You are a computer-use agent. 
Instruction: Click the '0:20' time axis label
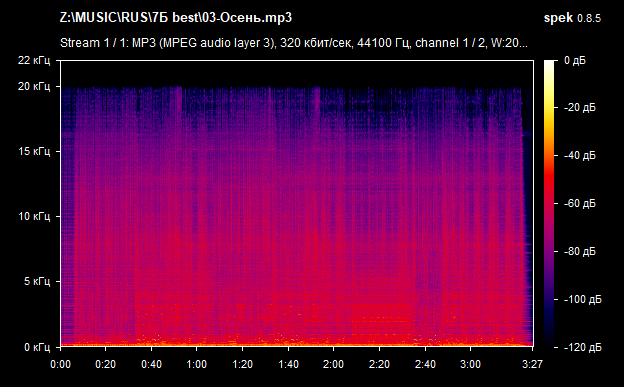click(x=105, y=364)
